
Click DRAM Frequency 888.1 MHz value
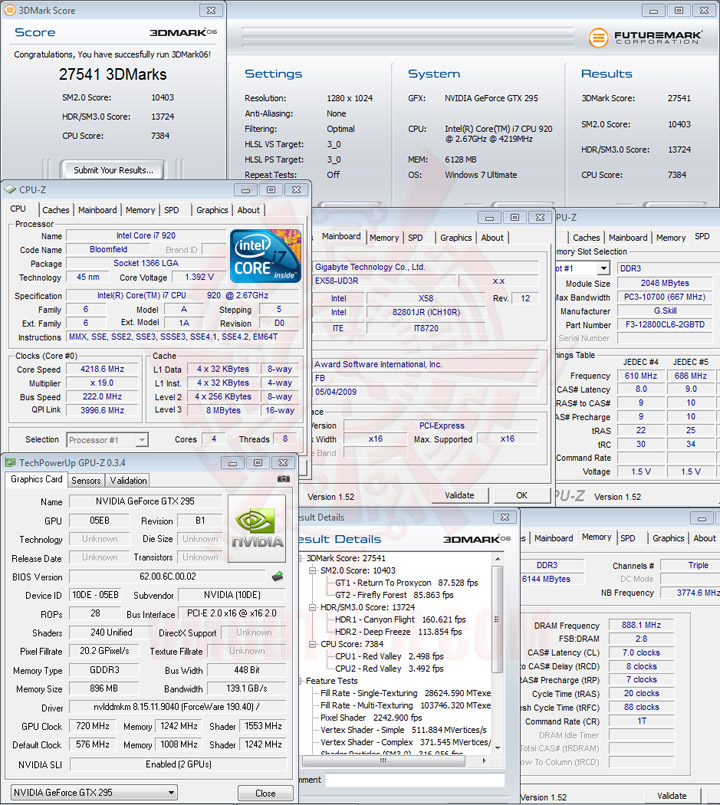tap(641, 625)
